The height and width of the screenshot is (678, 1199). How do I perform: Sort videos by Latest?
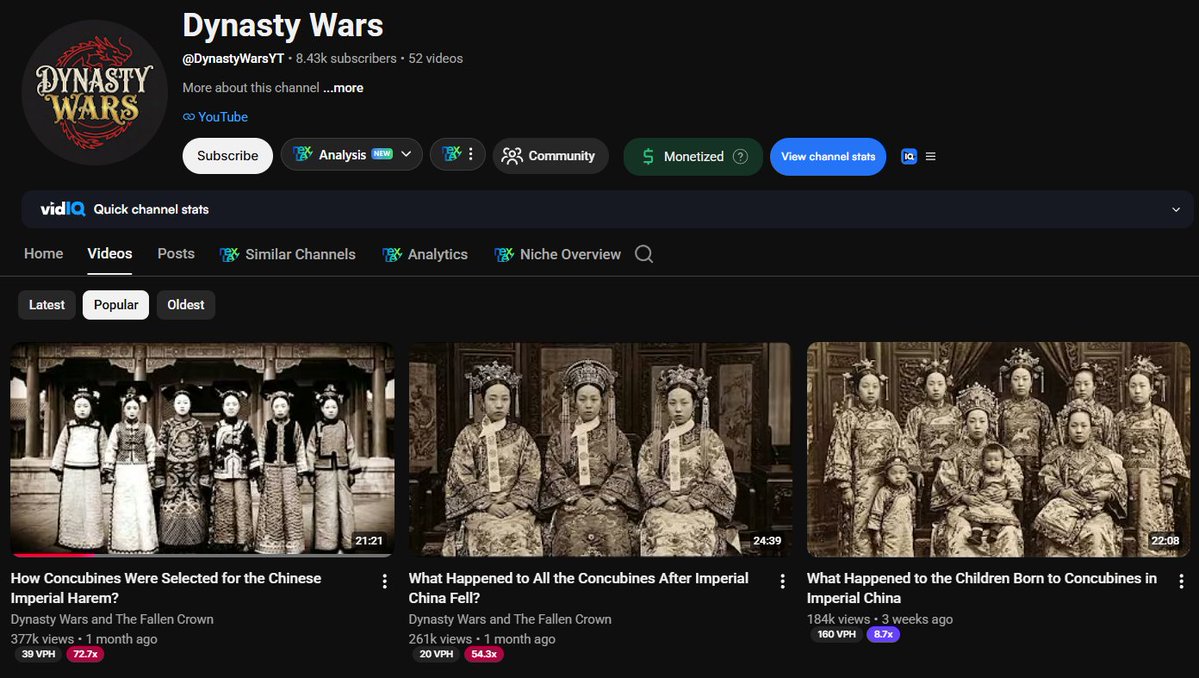(47, 305)
